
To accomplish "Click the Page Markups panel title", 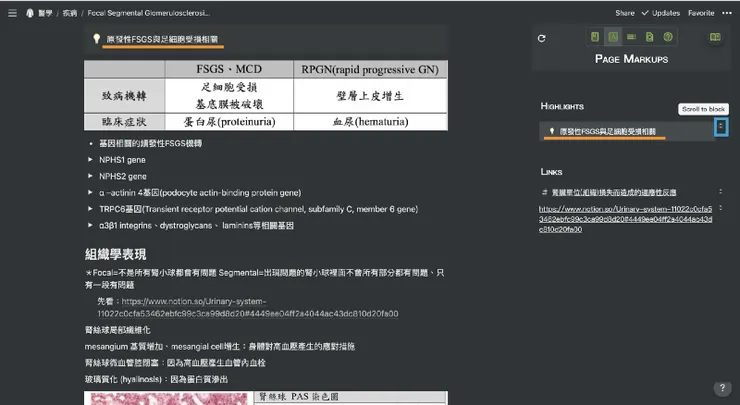I will (631, 59).
